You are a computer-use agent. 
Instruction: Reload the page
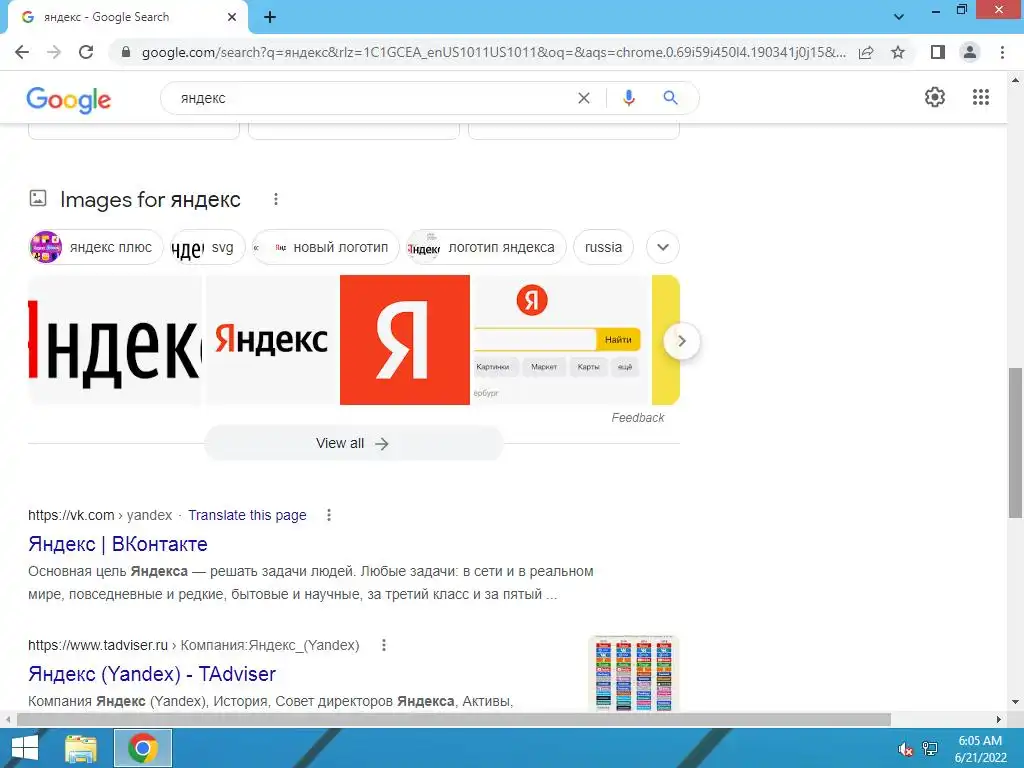click(86, 52)
